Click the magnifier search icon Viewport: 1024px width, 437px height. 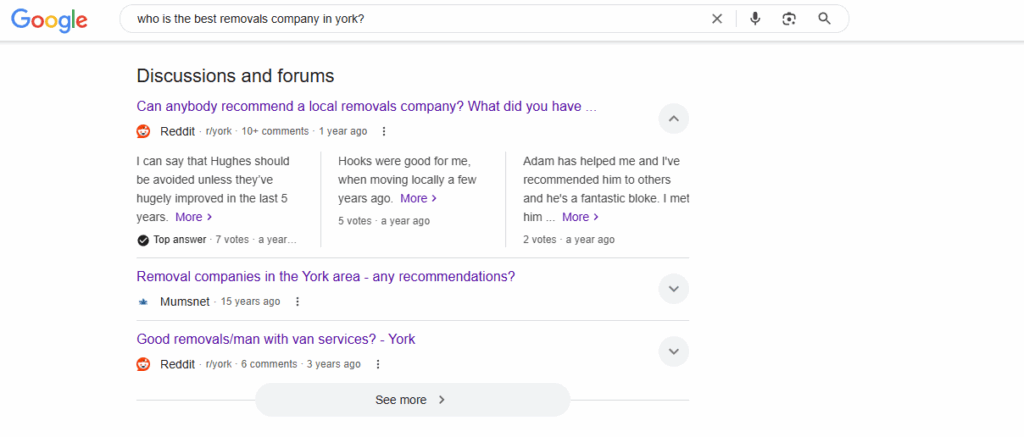[824, 19]
